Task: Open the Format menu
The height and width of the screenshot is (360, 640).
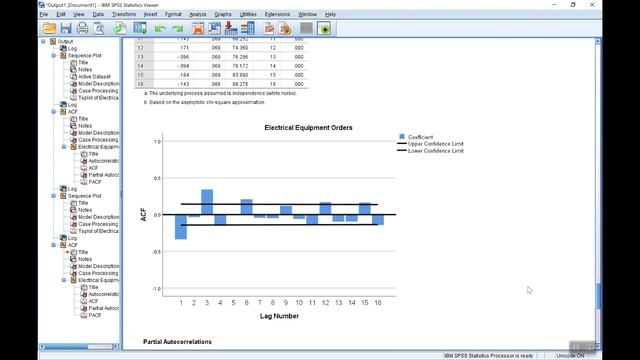Action: point(173,14)
